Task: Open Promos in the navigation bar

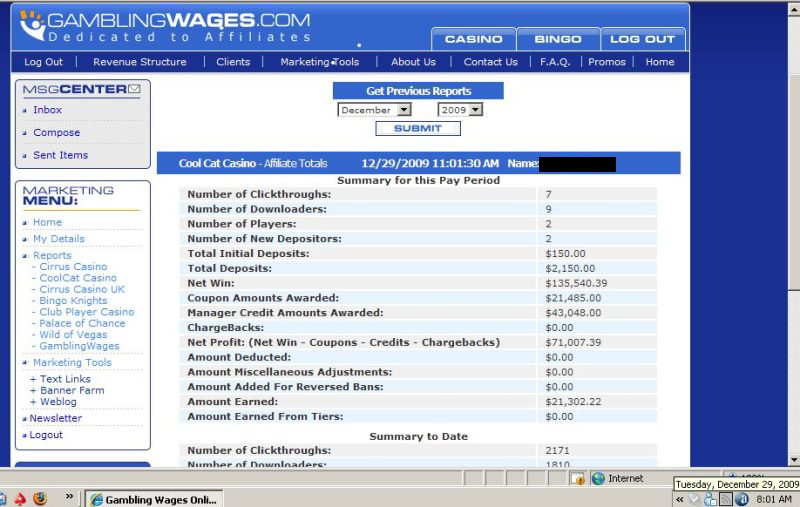Action: coord(607,62)
